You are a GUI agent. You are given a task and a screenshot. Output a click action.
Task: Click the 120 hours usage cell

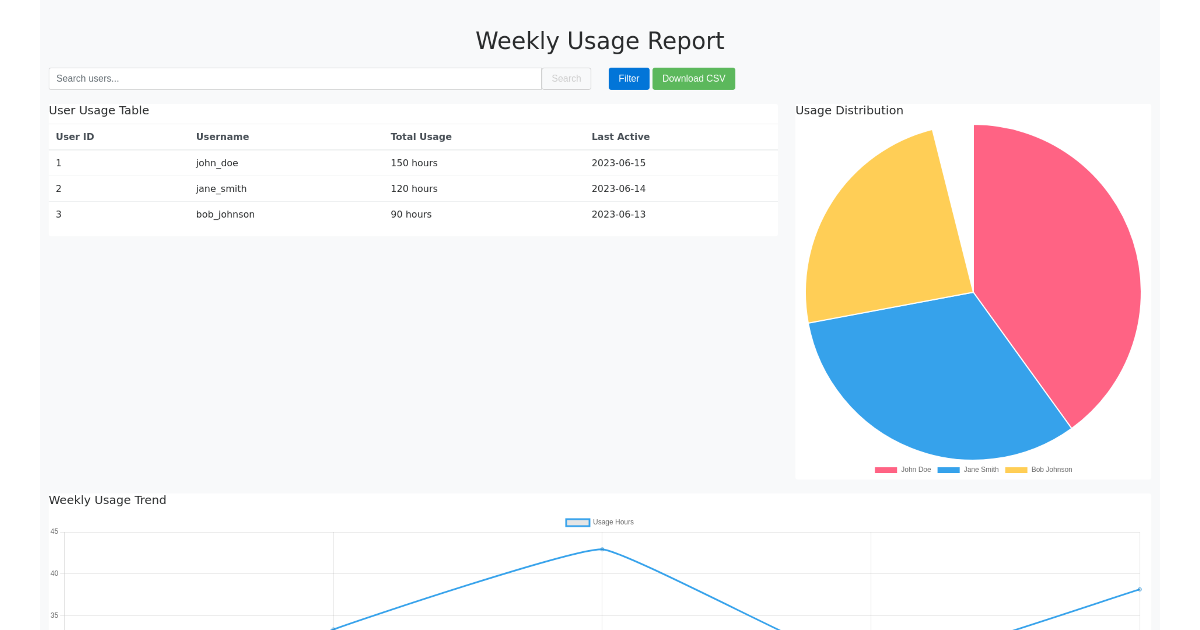click(x=414, y=189)
